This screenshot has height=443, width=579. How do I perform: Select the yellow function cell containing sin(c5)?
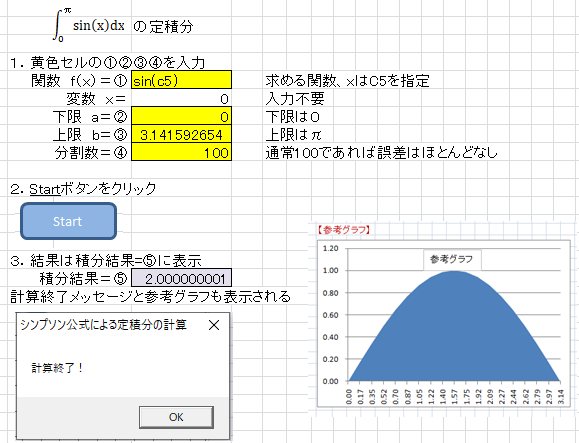pos(181,80)
